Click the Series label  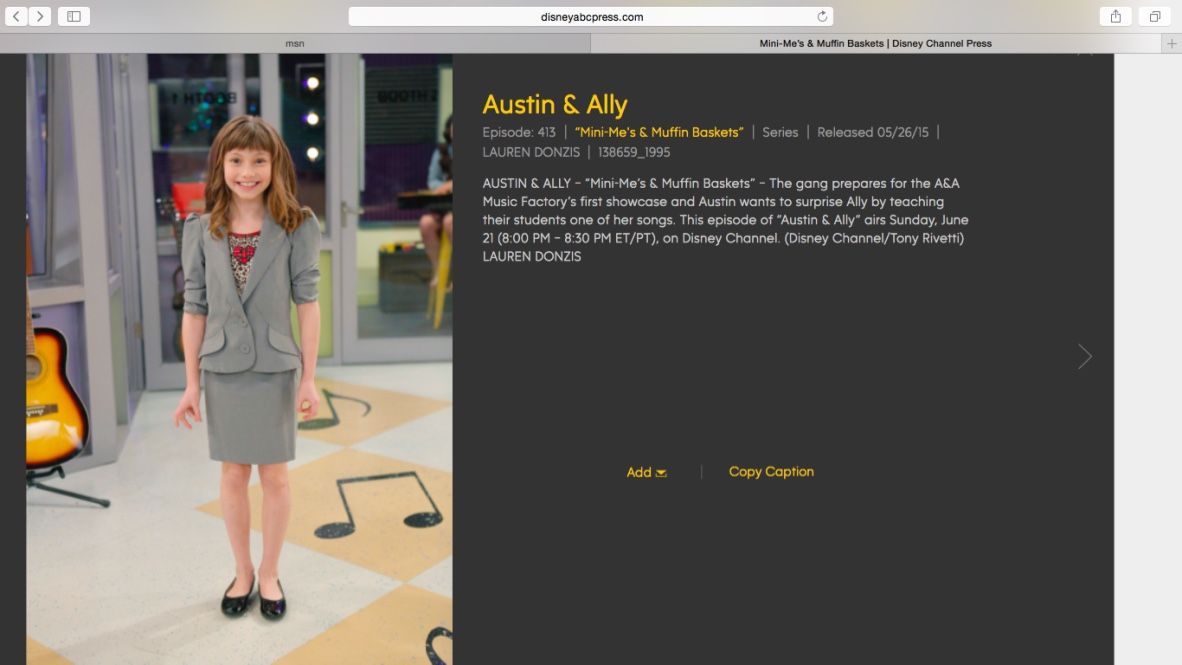point(779,132)
